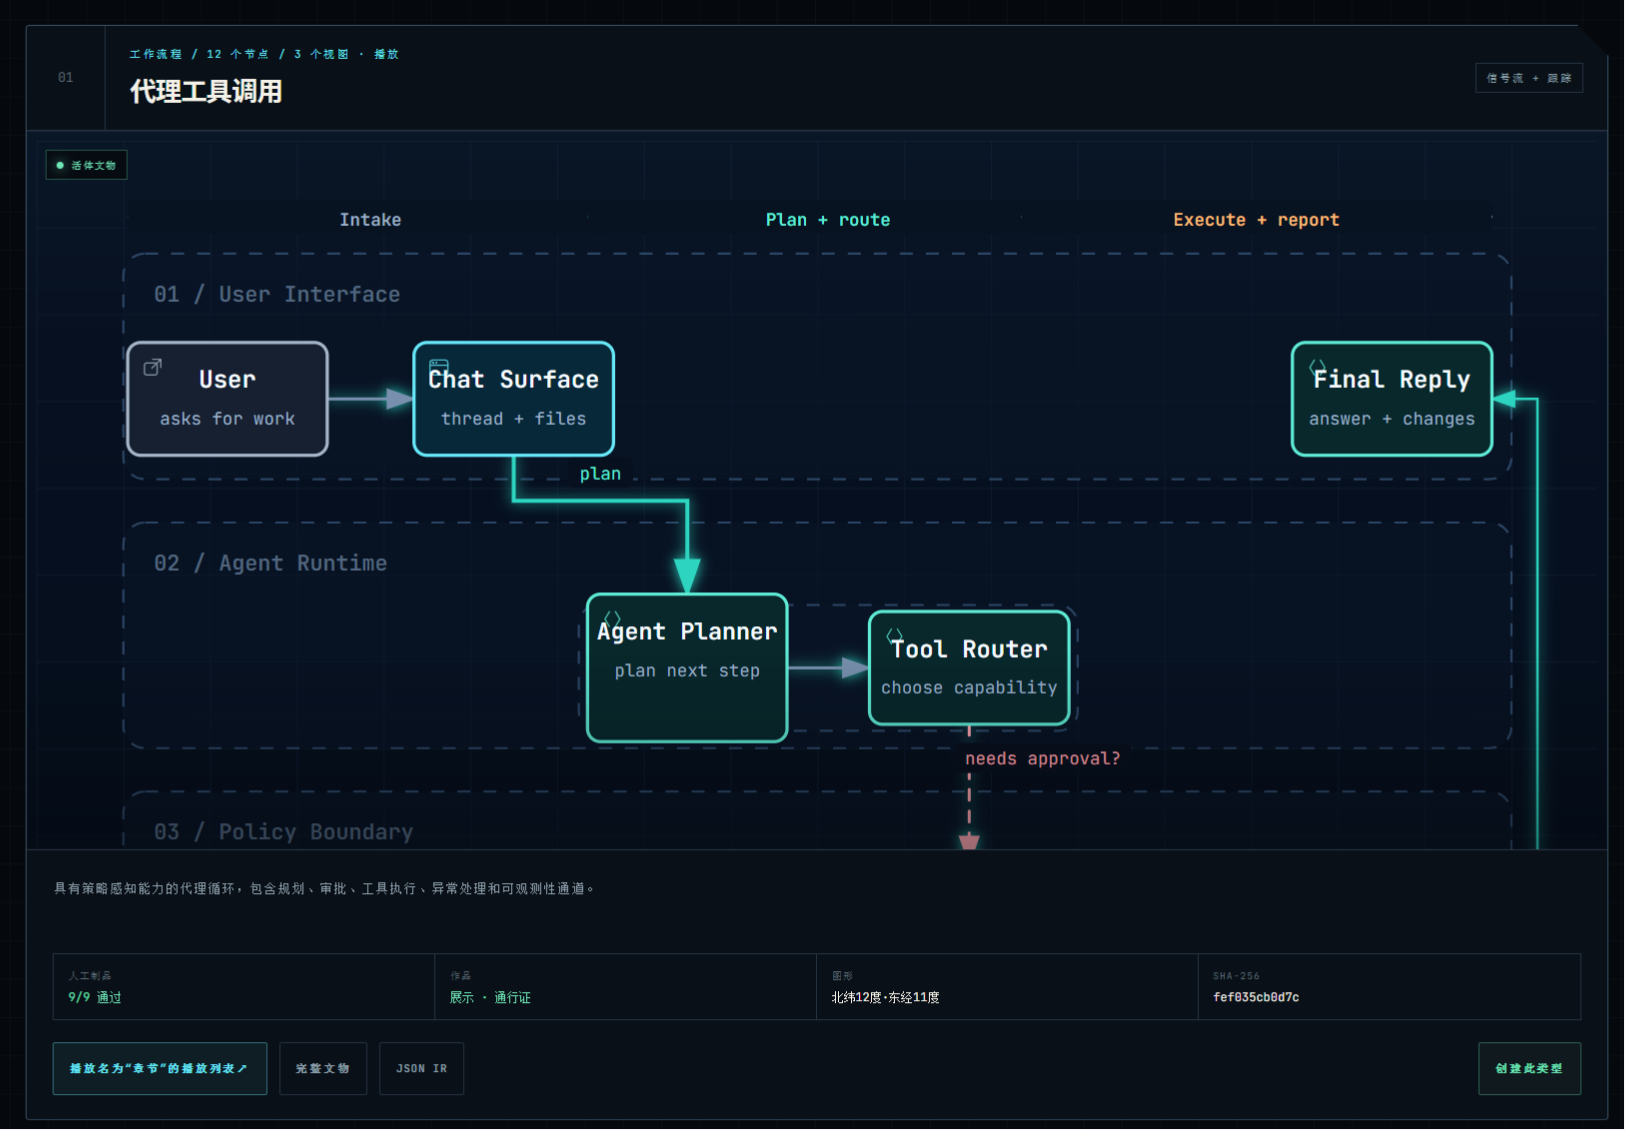Click the '北纬12度·东经11度' value
The height and width of the screenshot is (1130, 1625).
[x=885, y=997]
